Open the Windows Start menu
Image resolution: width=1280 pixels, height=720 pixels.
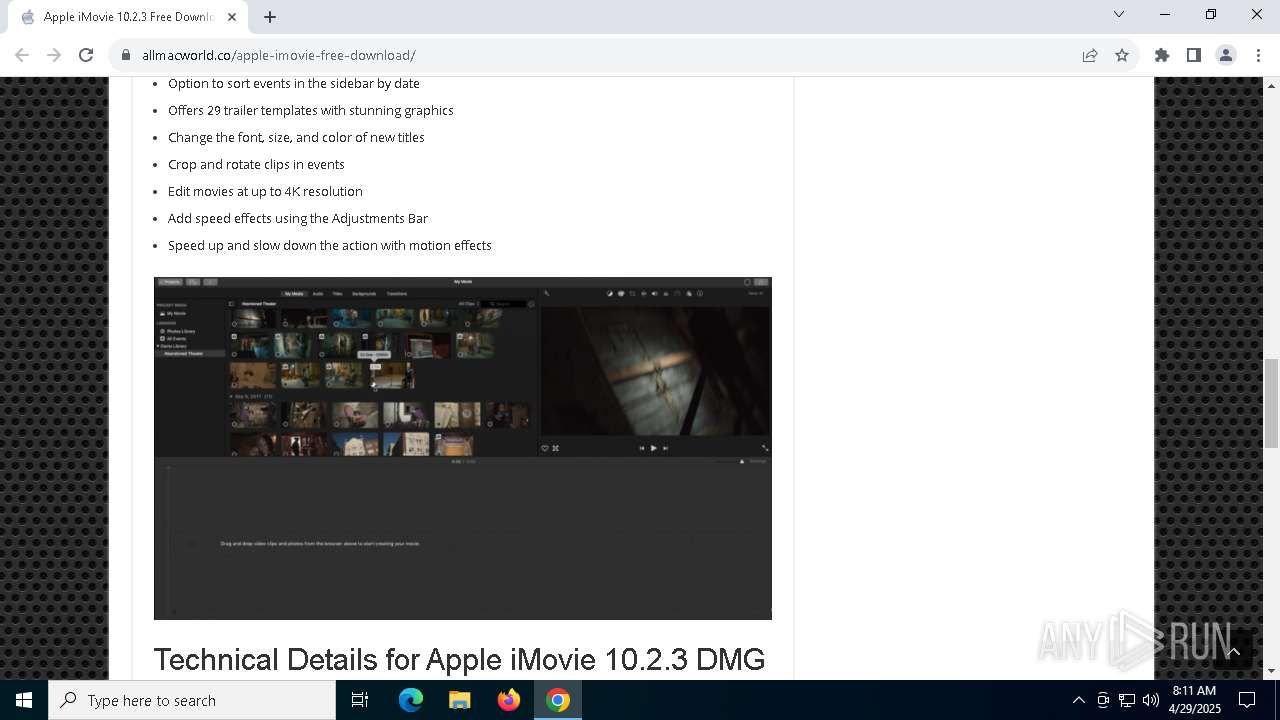pos(24,700)
